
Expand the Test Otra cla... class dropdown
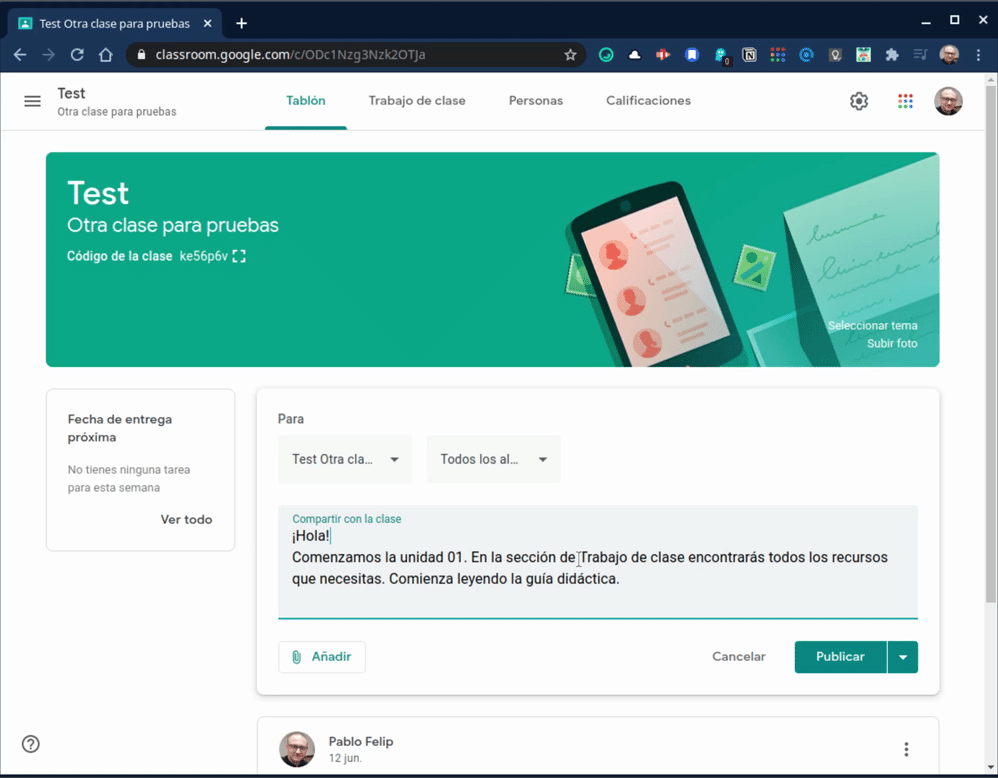click(345, 459)
